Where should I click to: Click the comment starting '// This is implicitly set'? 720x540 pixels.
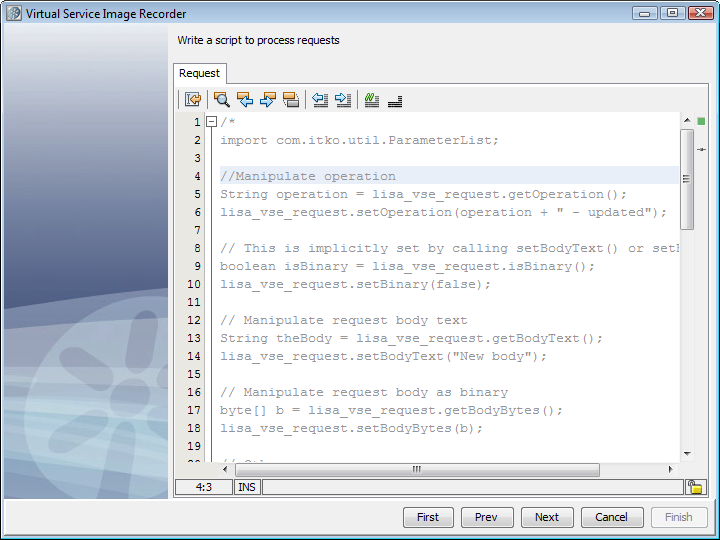pyautogui.click(x=449, y=248)
